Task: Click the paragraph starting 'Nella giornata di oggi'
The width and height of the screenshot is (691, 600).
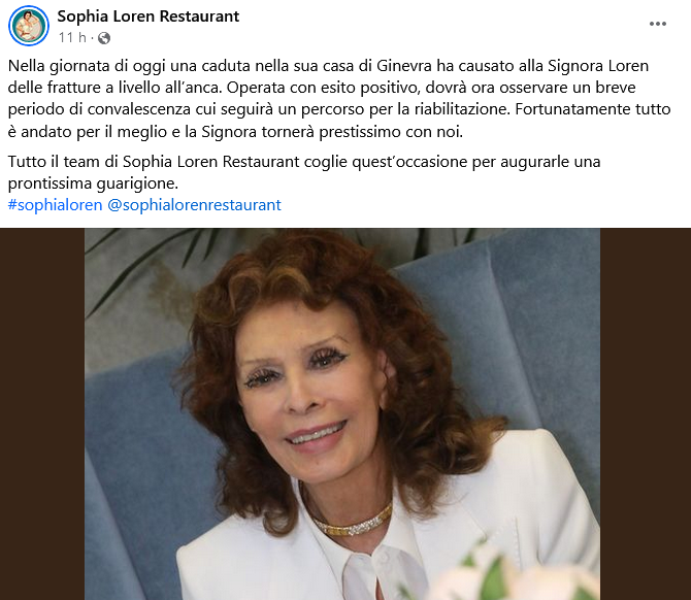Action: [339, 99]
